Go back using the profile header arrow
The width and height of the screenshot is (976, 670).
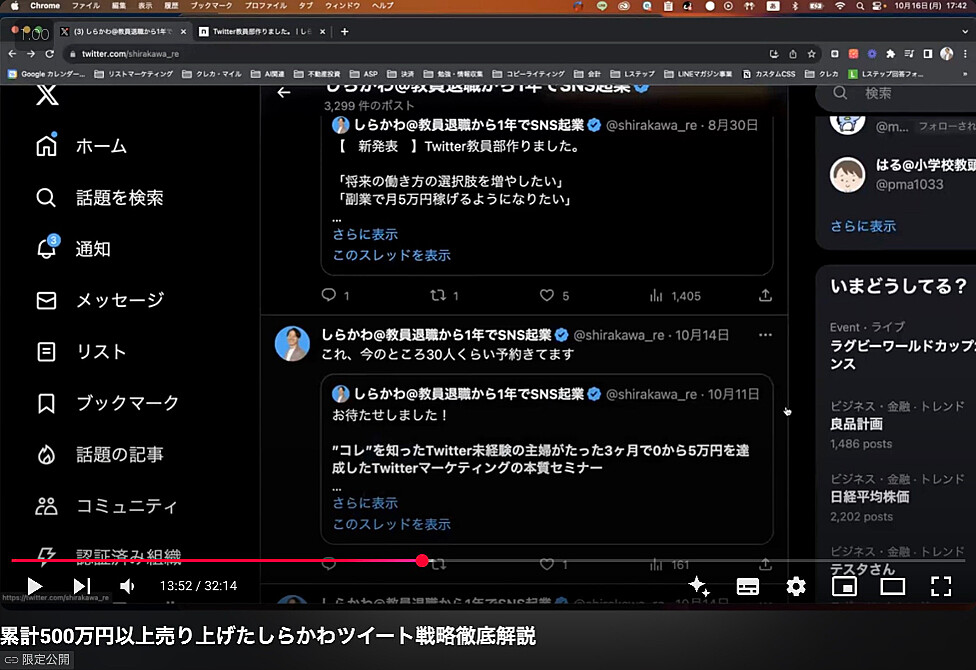click(x=284, y=93)
